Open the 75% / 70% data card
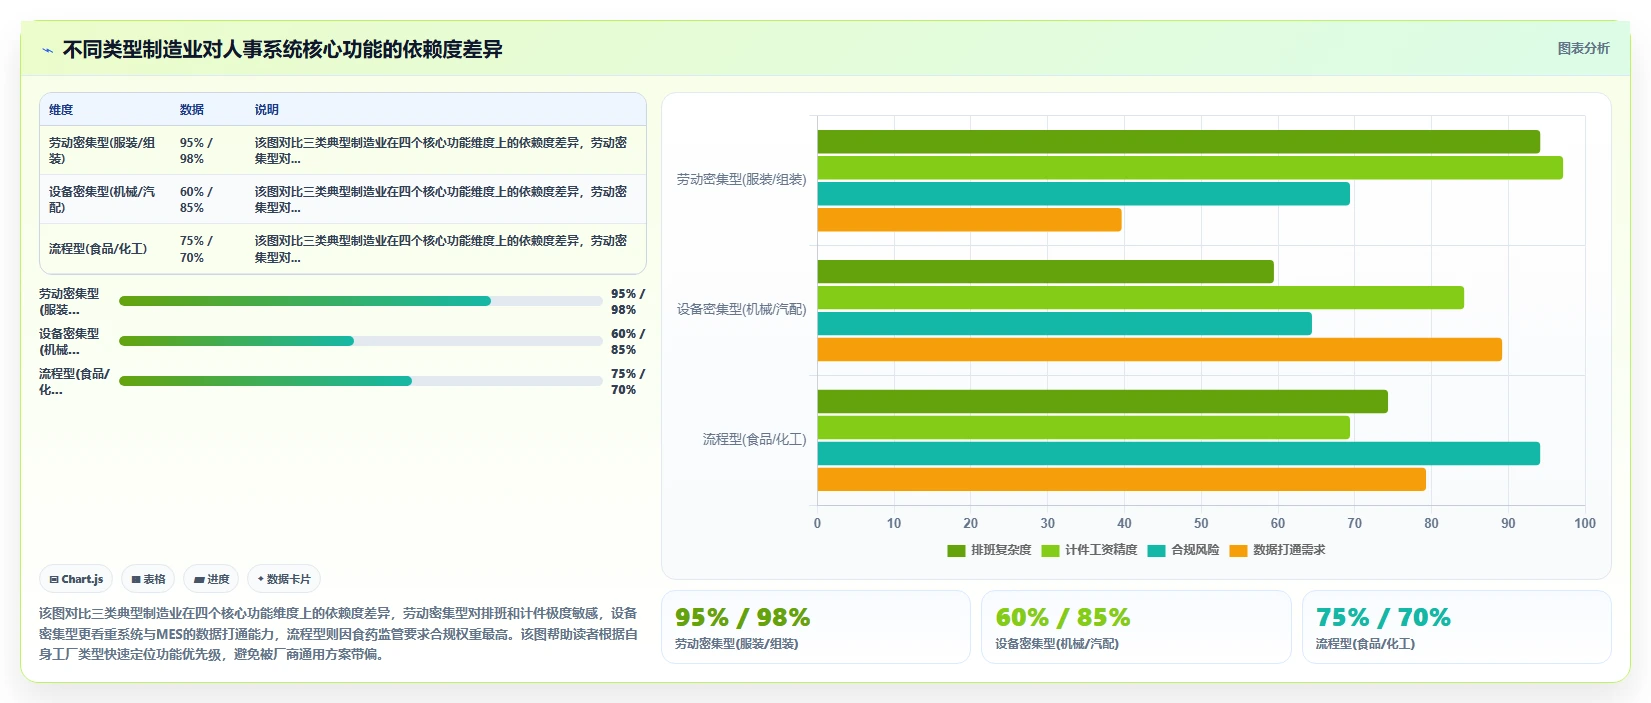 (1456, 627)
